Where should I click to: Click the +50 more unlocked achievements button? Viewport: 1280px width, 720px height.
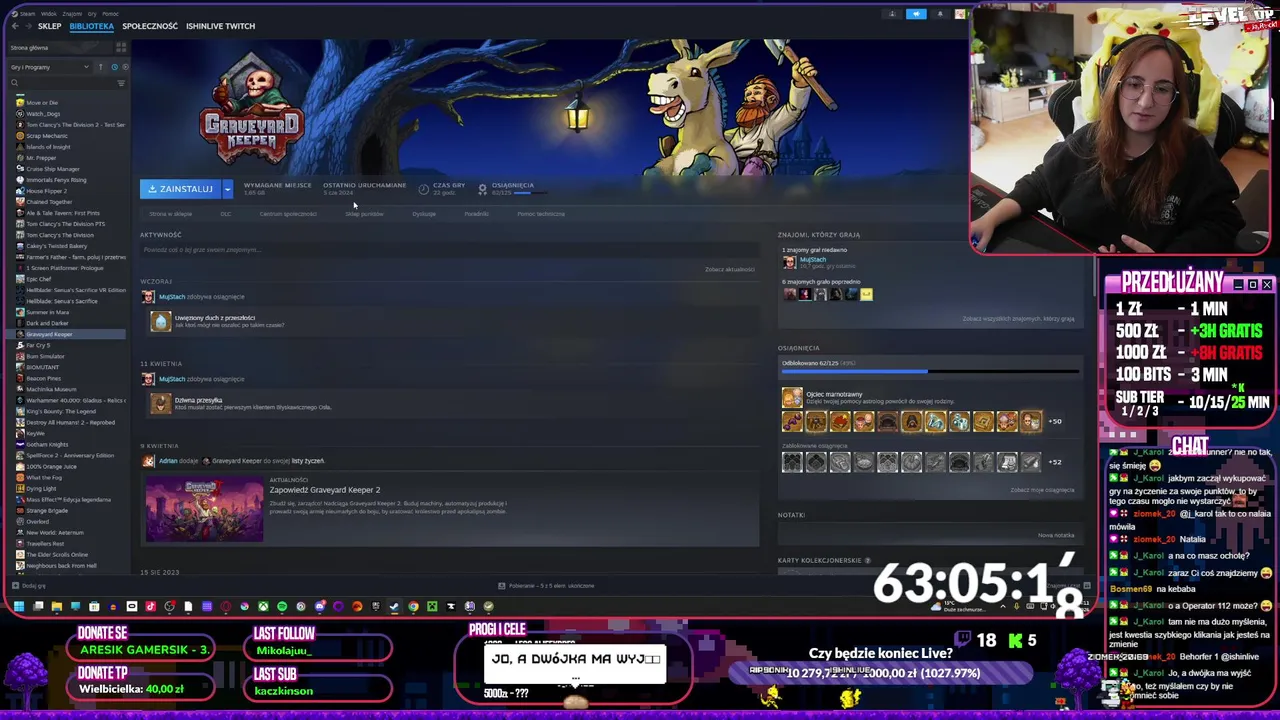point(1055,421)
